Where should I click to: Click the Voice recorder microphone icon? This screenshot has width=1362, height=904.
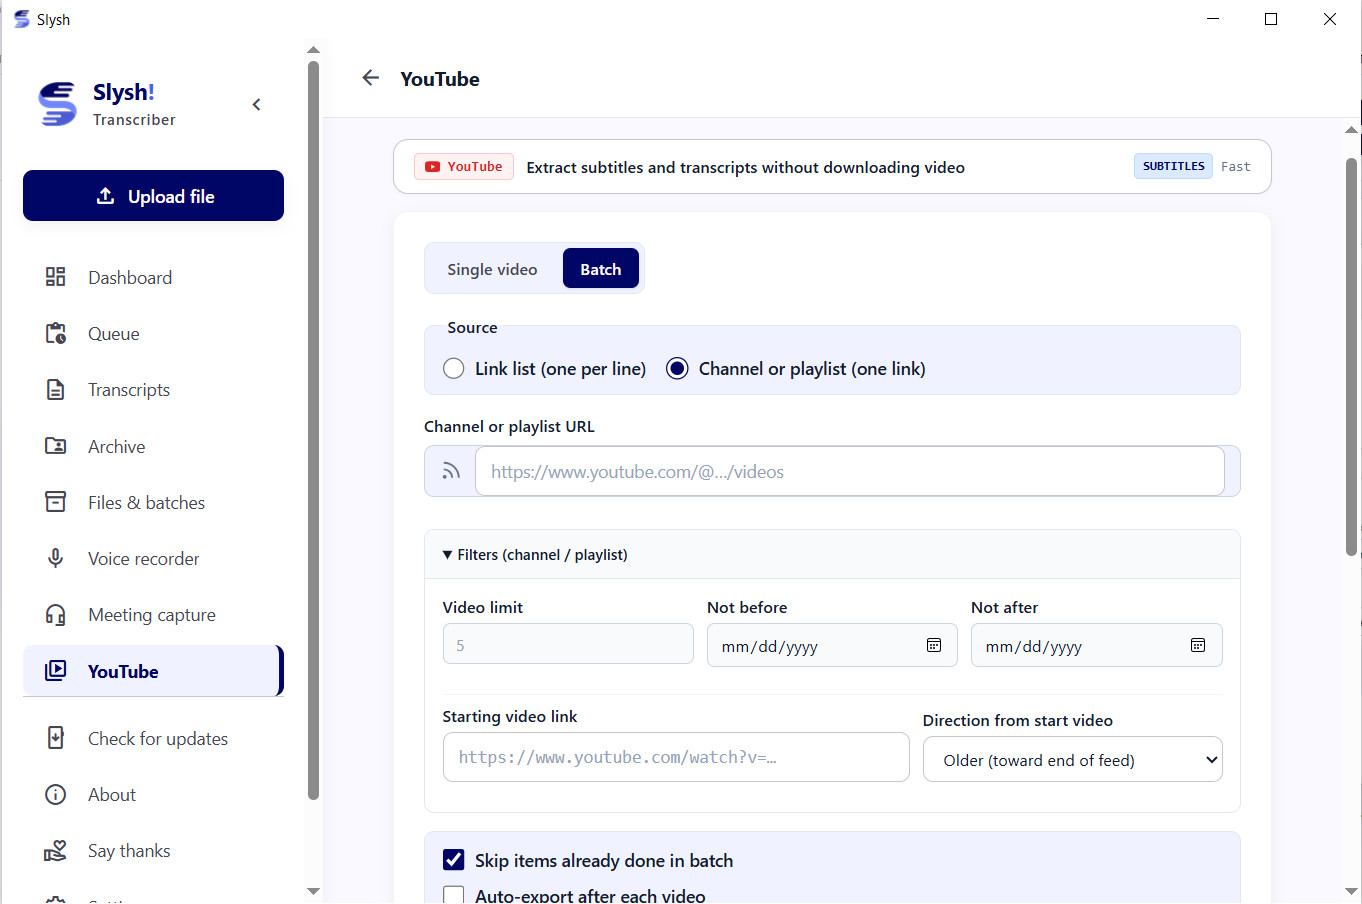click(x=56, y=558)
